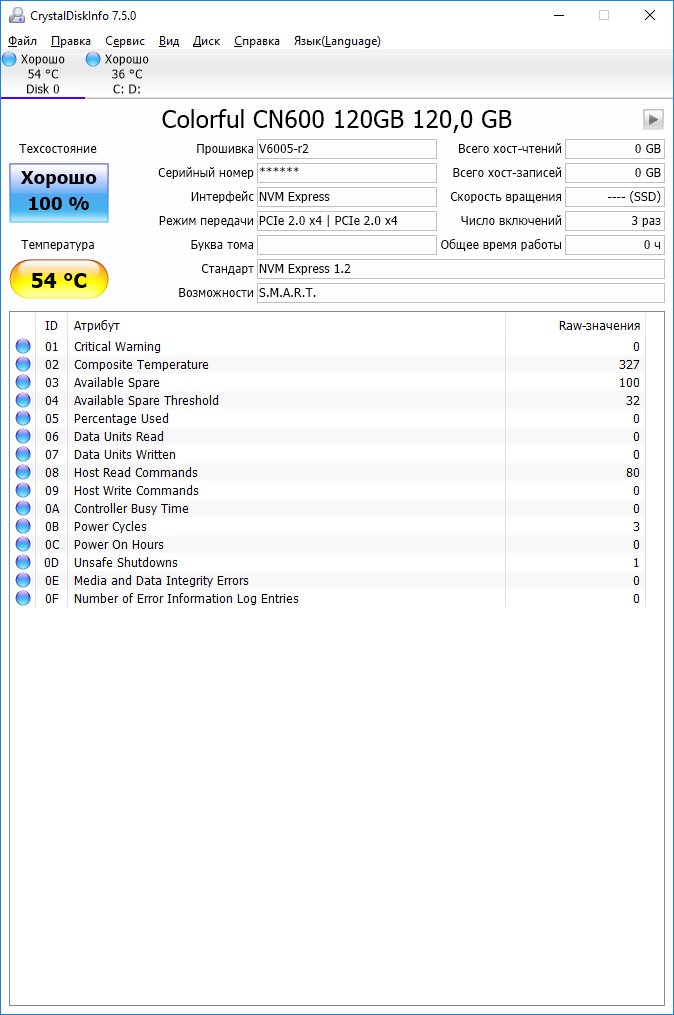
Task: Click raw value 32 of Available Spare Threshold
Action: [x=633, y=400]
